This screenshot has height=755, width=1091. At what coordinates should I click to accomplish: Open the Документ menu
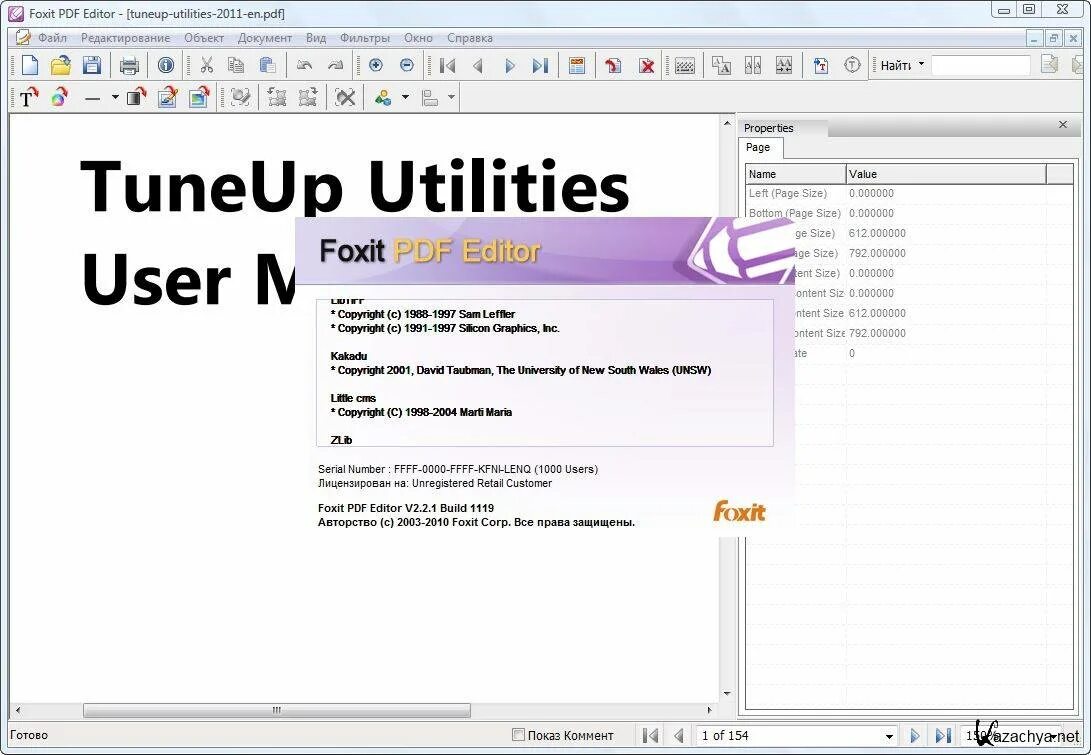(264, 38)
